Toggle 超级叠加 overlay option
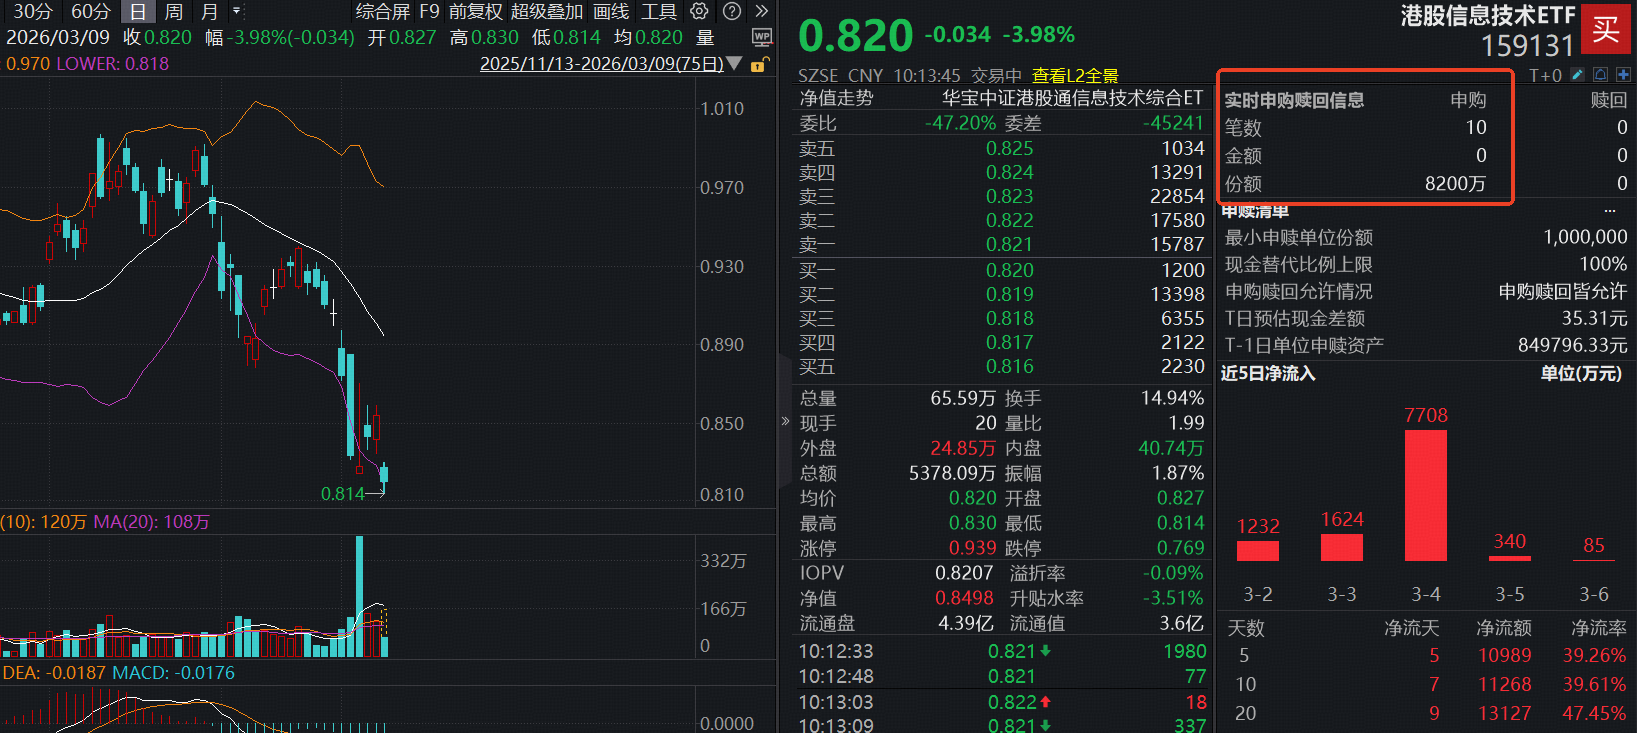 (546, 12)
